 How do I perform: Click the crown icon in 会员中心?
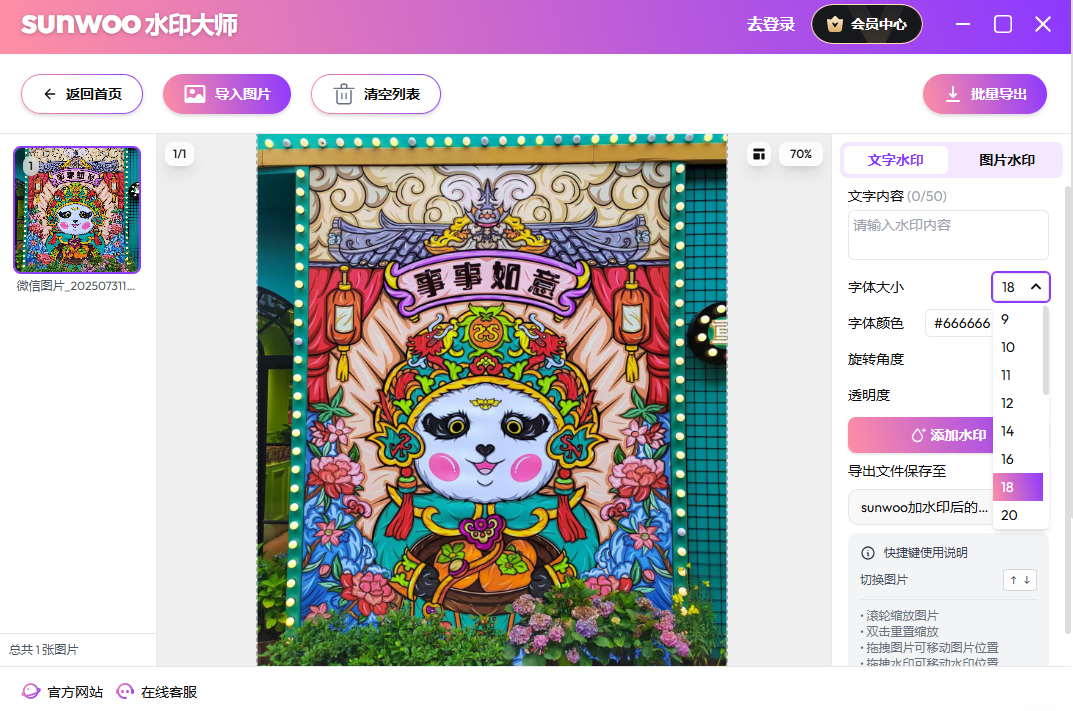tap(835, 24)
